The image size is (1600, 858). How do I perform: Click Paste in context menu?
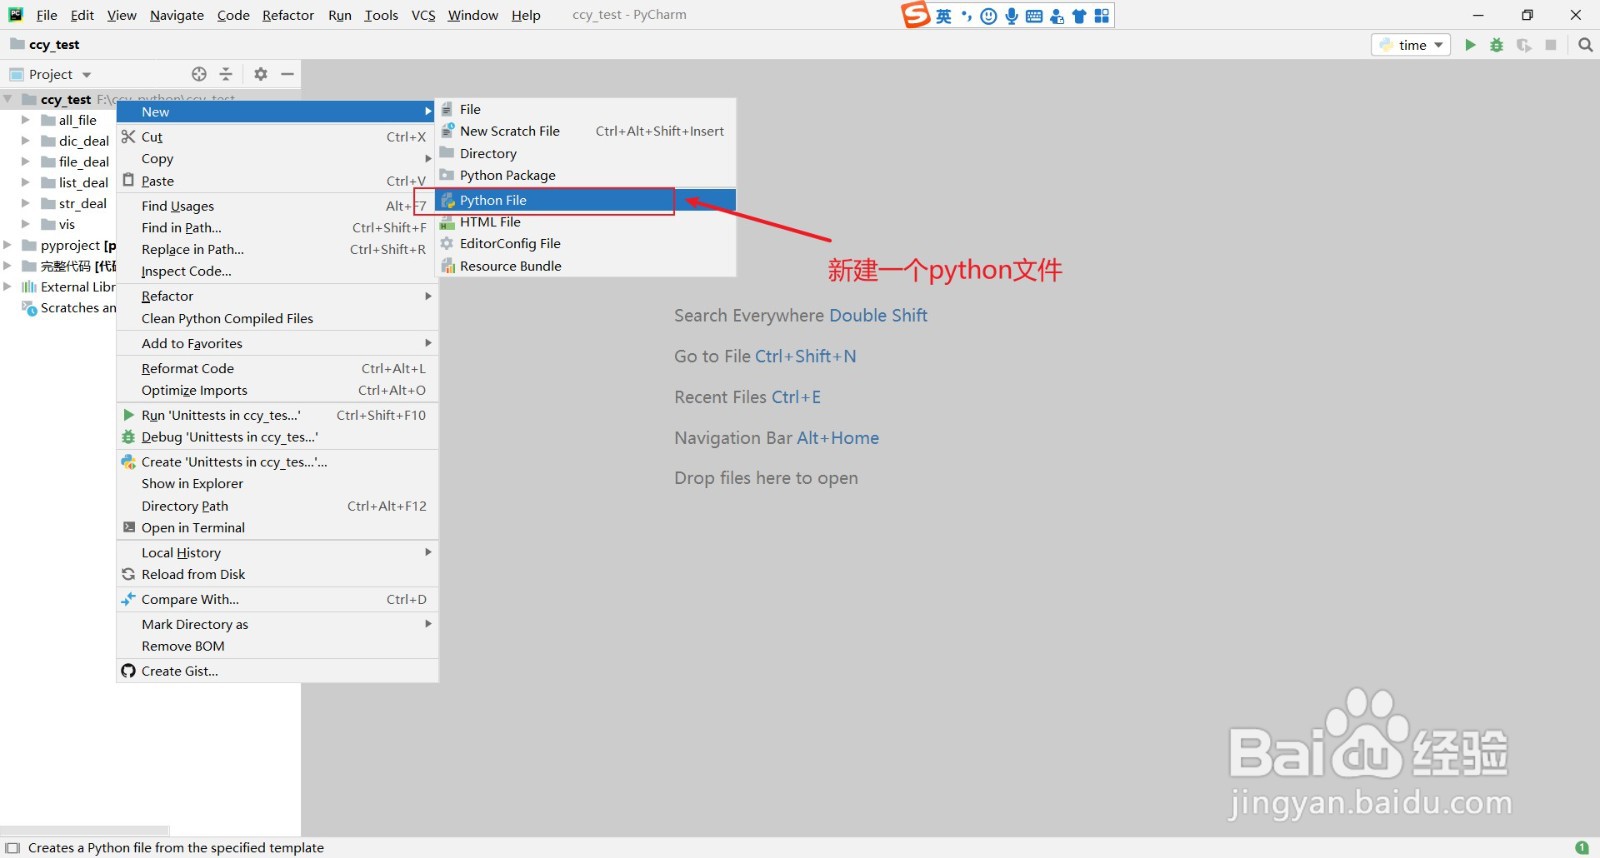tap(277, 181)
